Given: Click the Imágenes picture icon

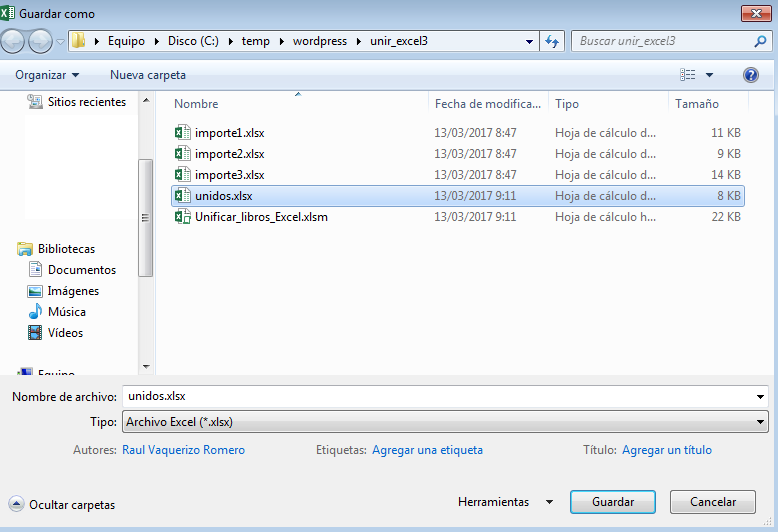Looking at the screenshot, I should [x=35, y=291].
